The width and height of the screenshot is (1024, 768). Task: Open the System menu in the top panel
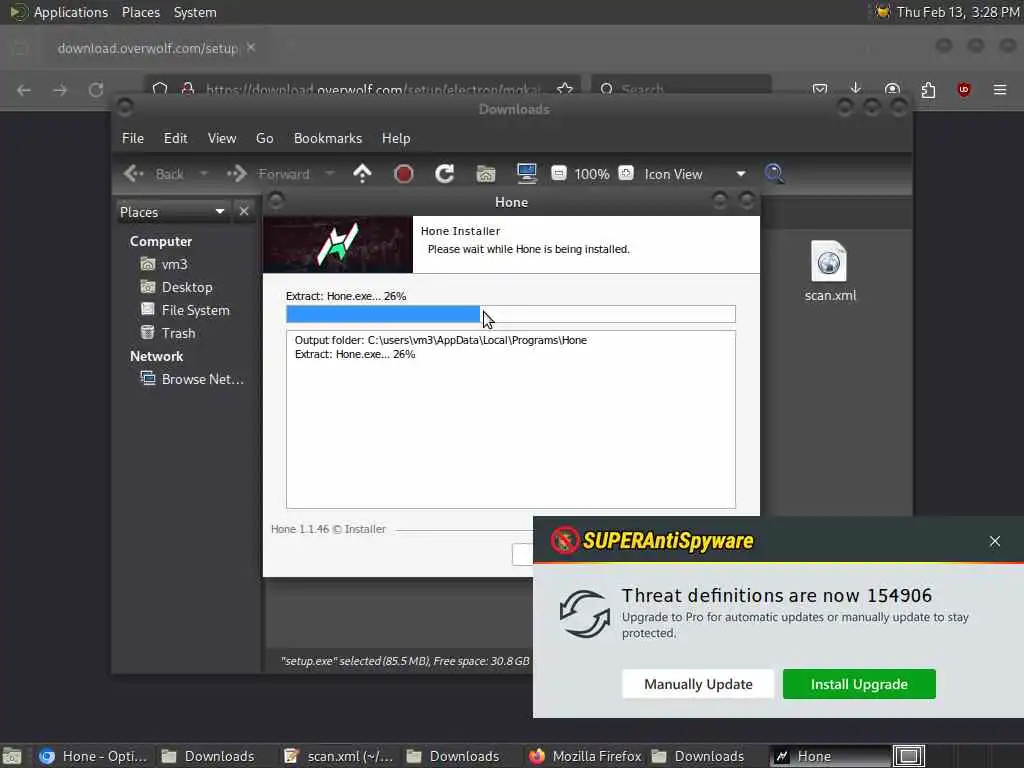195,12
